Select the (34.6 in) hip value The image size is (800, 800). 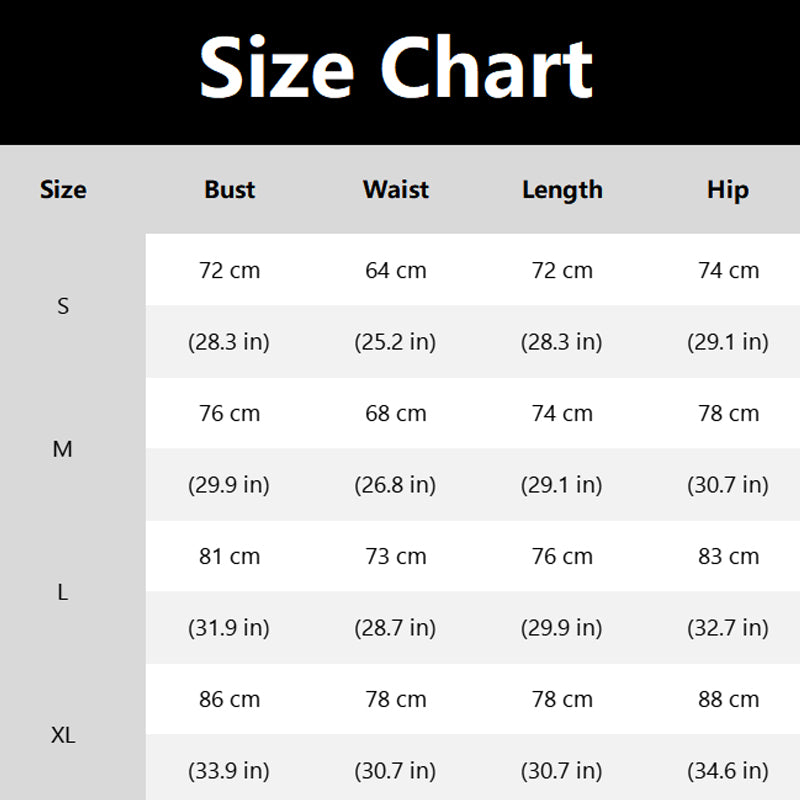(728, 771)
